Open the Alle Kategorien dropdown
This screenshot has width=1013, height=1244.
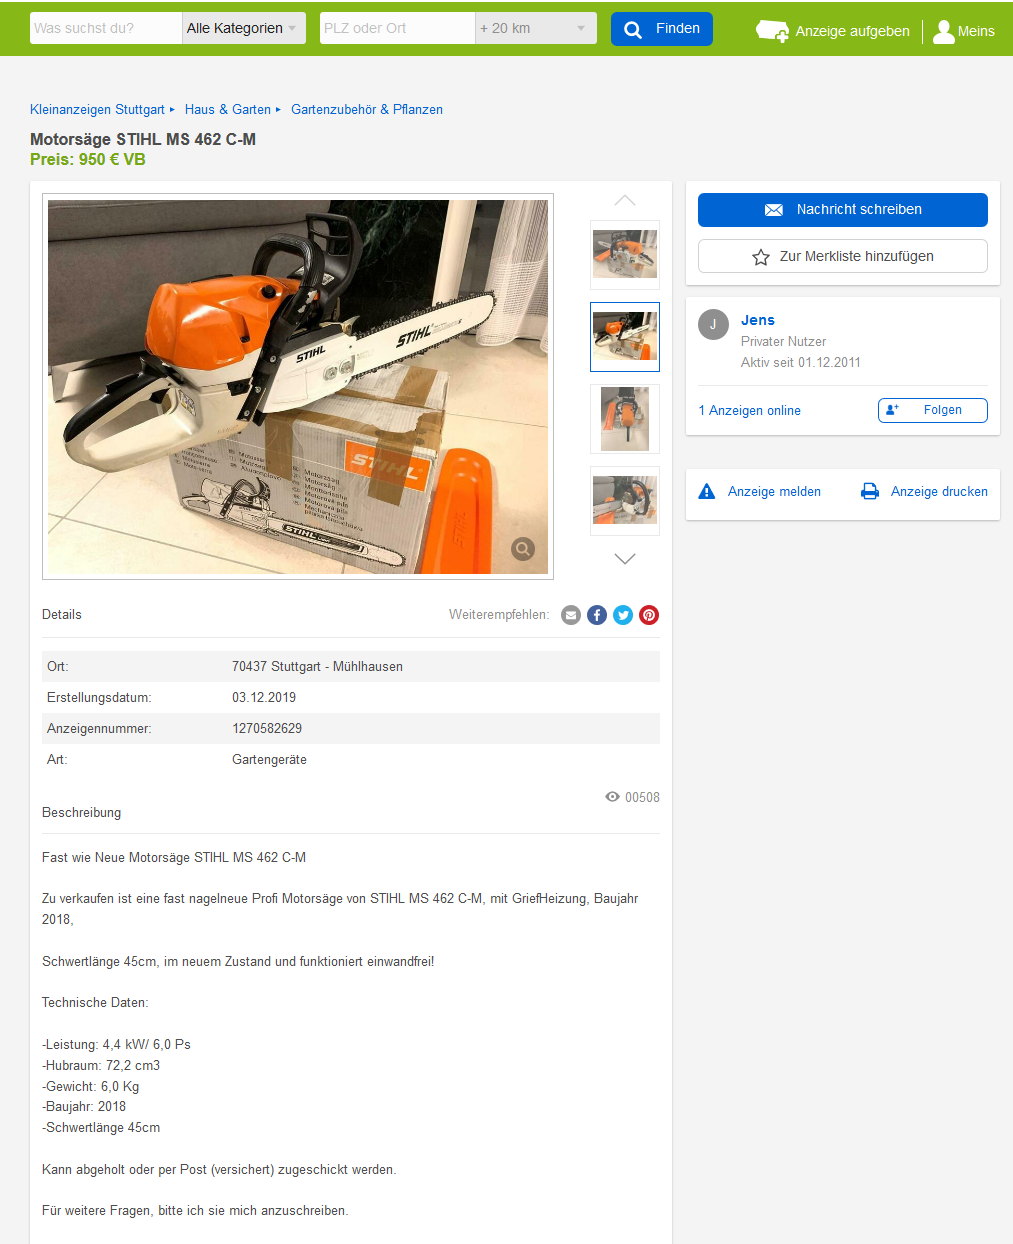(244, 28)
